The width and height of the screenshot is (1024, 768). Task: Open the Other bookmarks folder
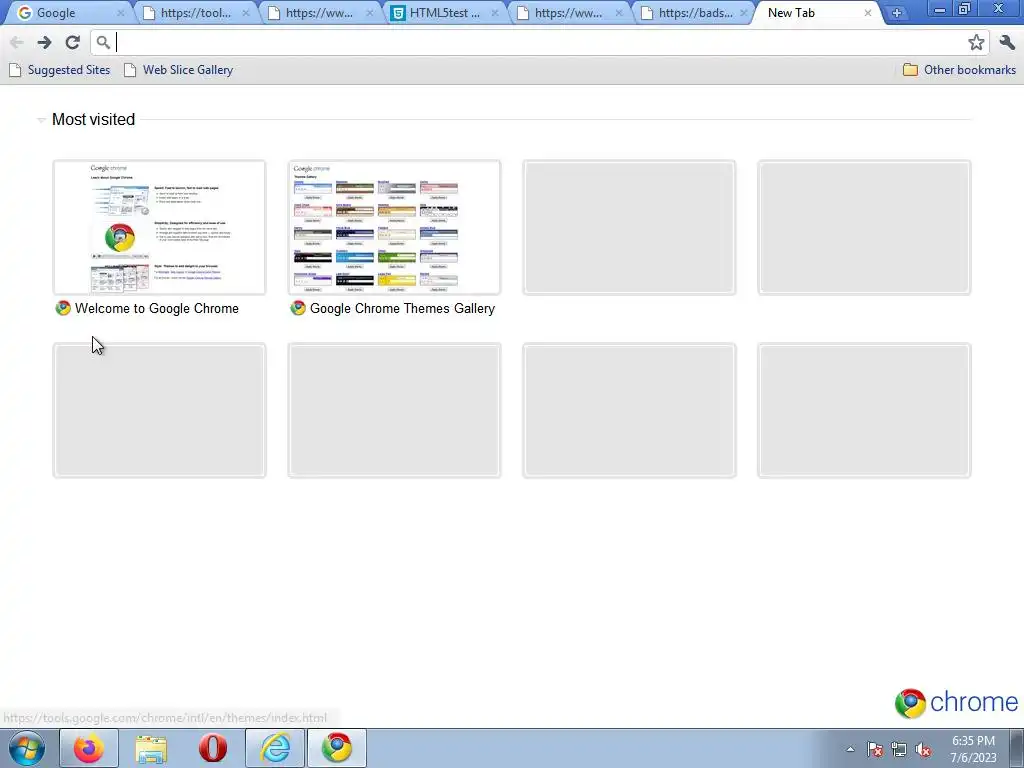click(959, 70)
